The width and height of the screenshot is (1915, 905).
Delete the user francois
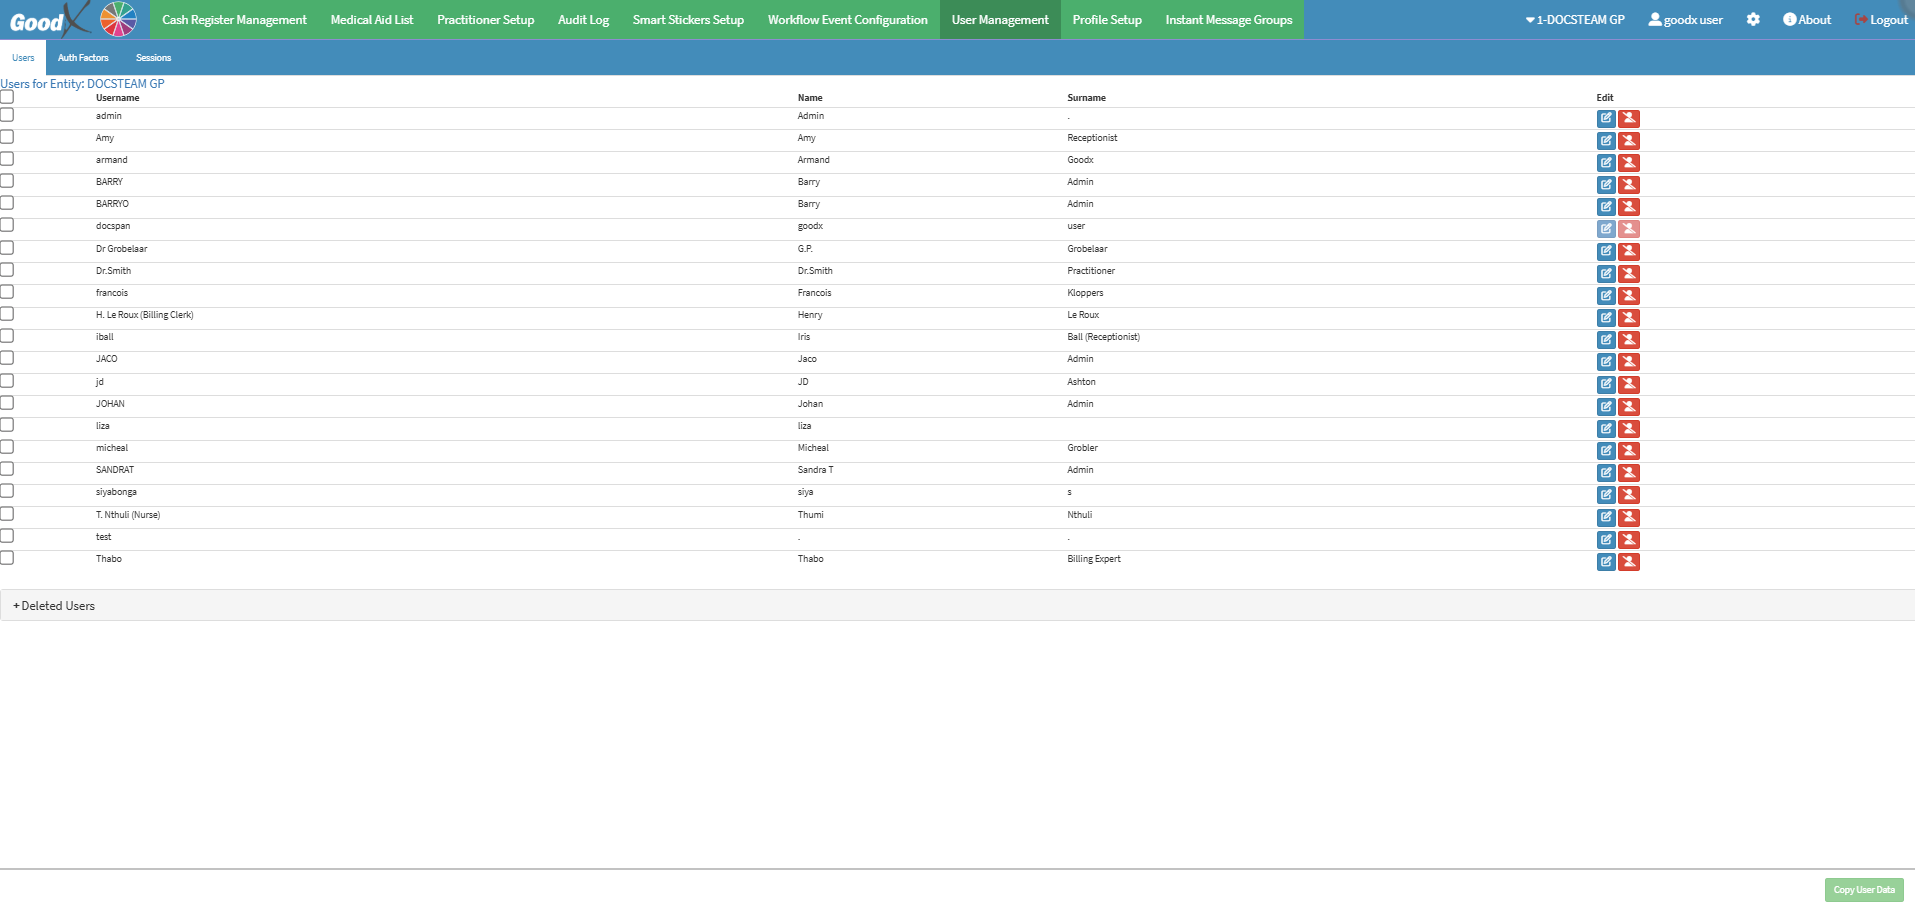1628,296
